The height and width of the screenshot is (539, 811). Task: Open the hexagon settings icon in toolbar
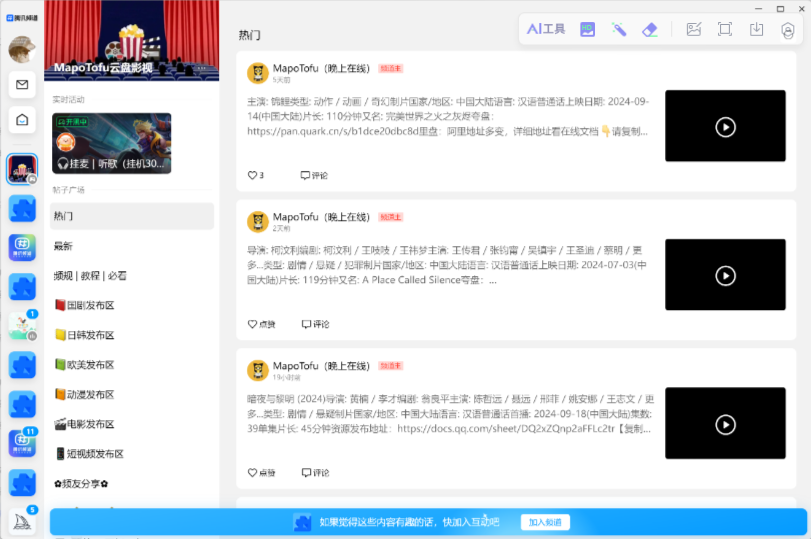(787, 31)
